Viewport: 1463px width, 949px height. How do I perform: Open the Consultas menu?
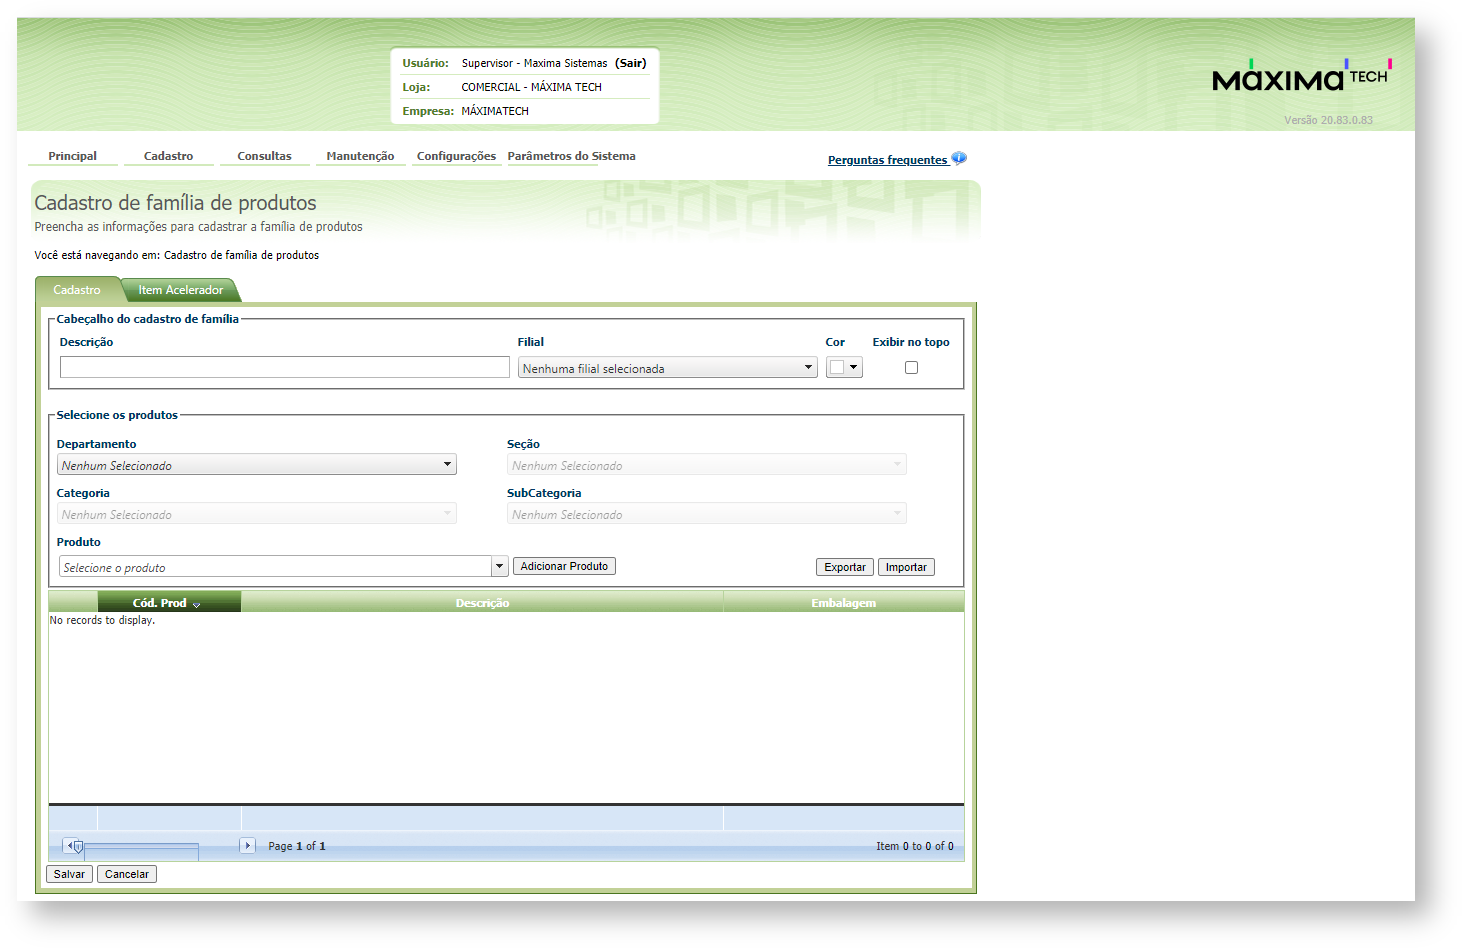point(264,156)
